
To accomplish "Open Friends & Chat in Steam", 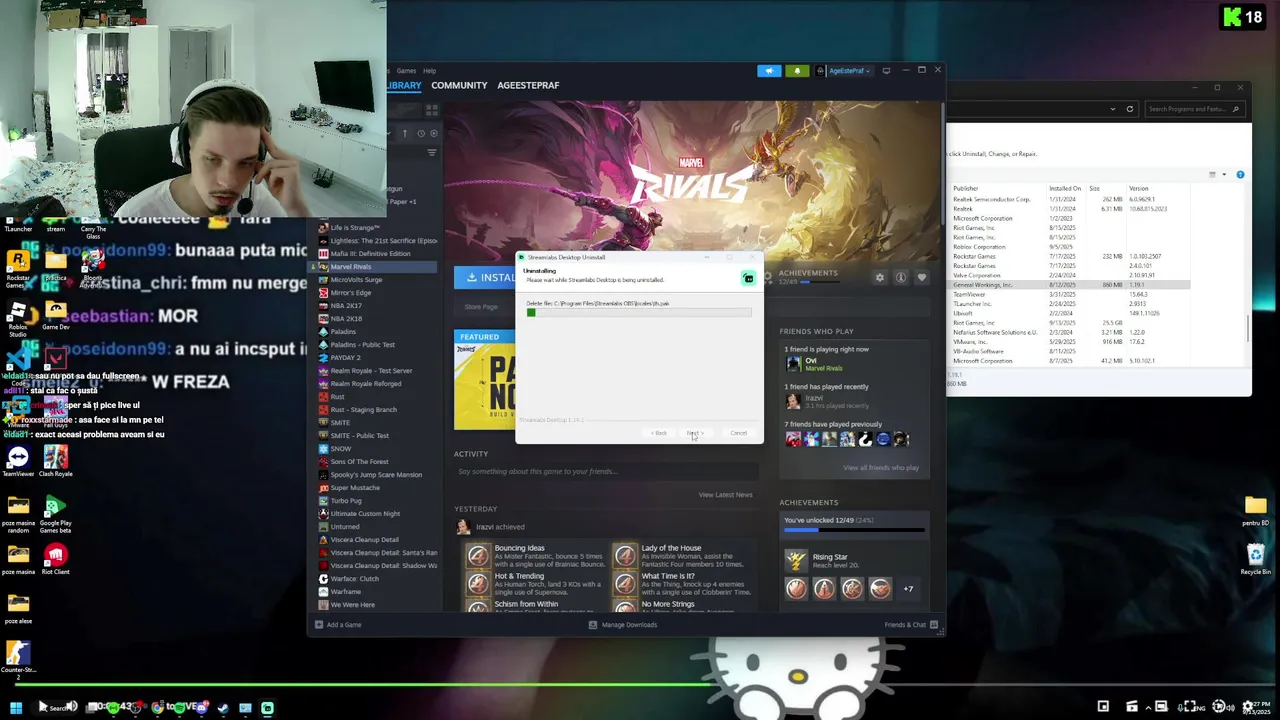I will pyautogui.click(x=911, y=625).
